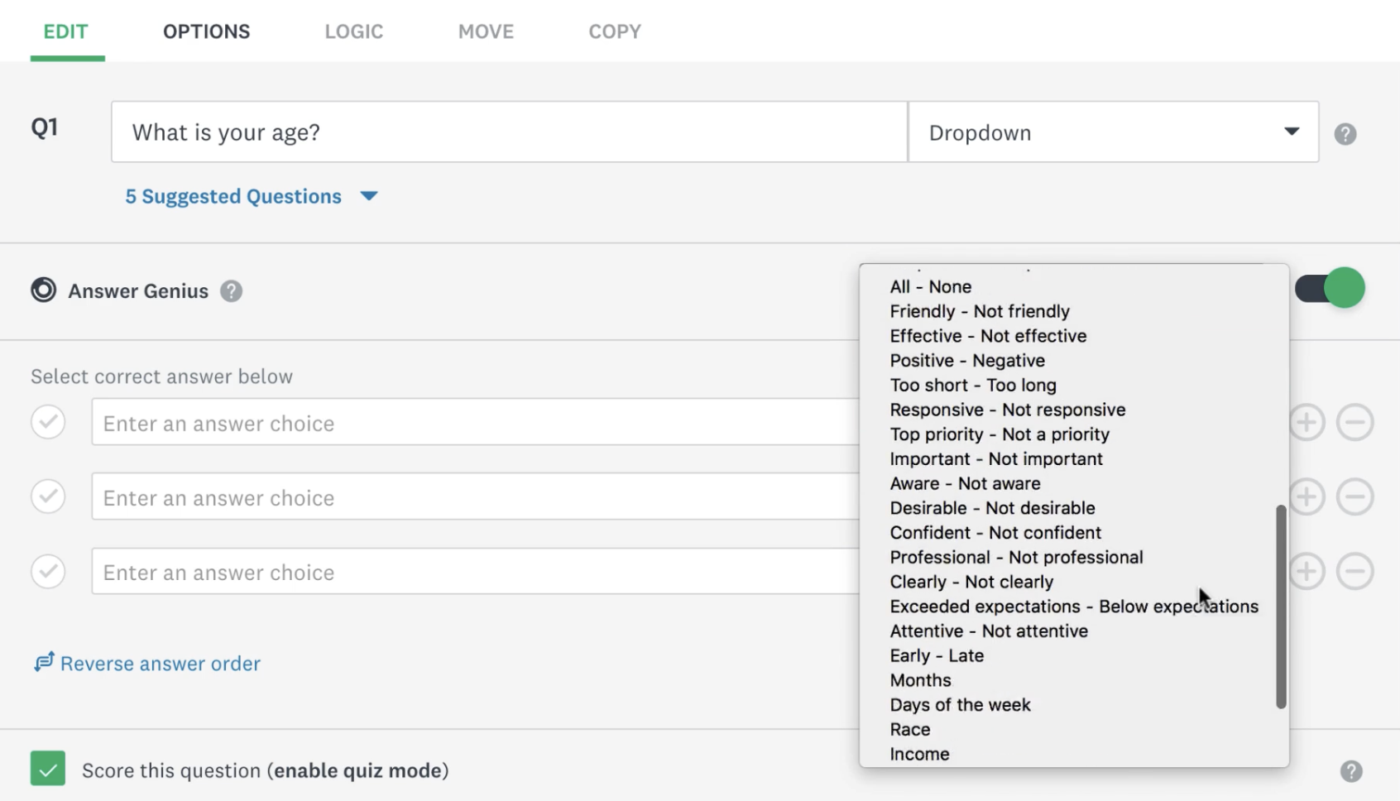Pick Professional - Not professional option
The image size is (1400, 801).
(x=1016, y=557)
